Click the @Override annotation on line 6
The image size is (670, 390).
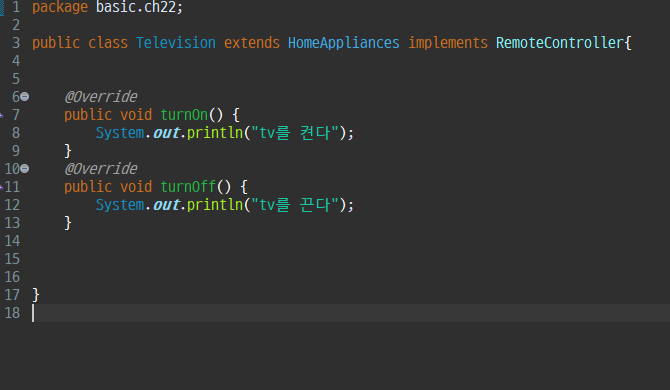click(x=101, y=97)
